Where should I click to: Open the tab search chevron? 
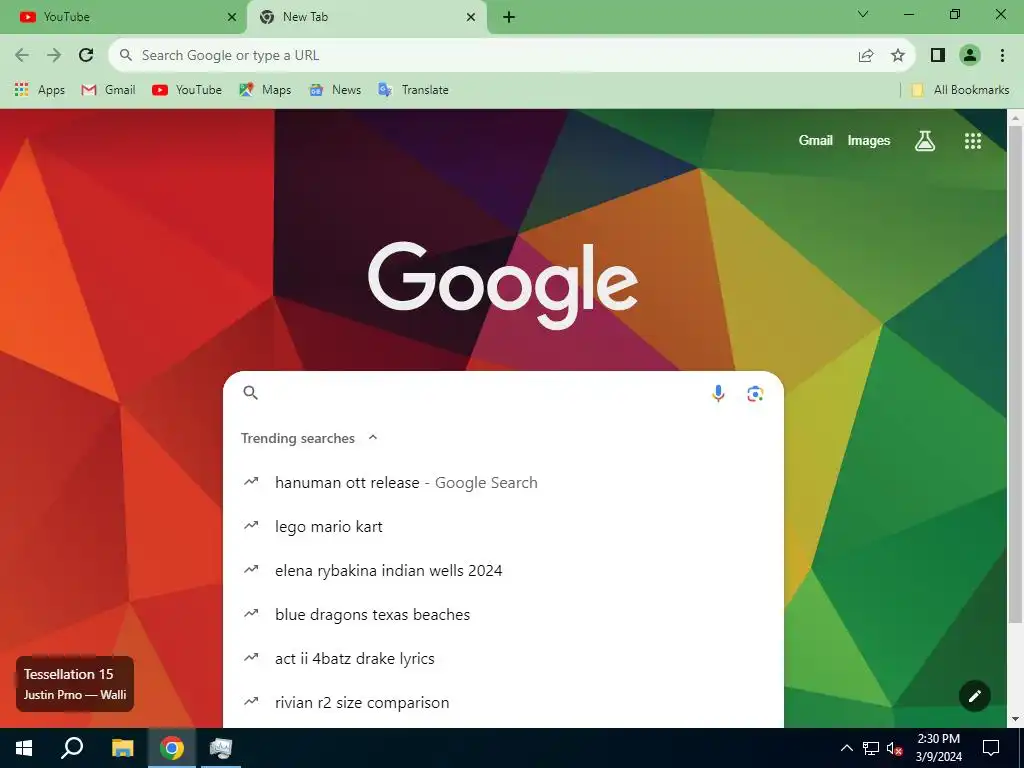[x=863, y=14]
